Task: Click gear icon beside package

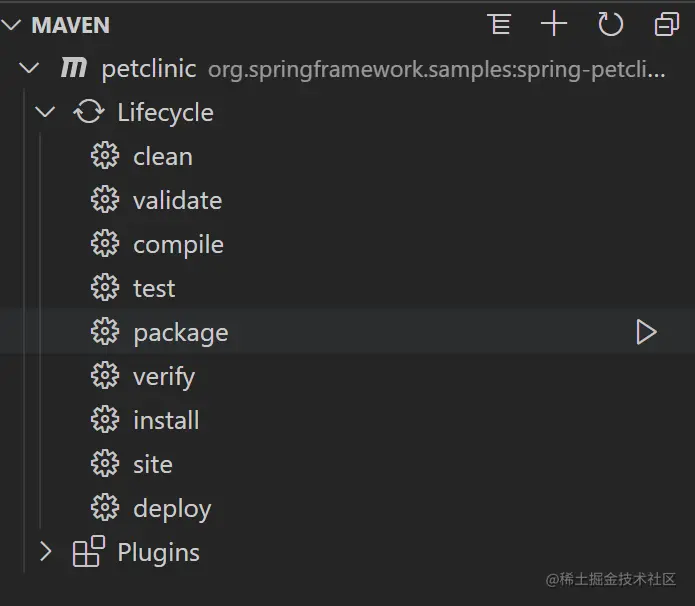Action: click(x=105, y=332)
